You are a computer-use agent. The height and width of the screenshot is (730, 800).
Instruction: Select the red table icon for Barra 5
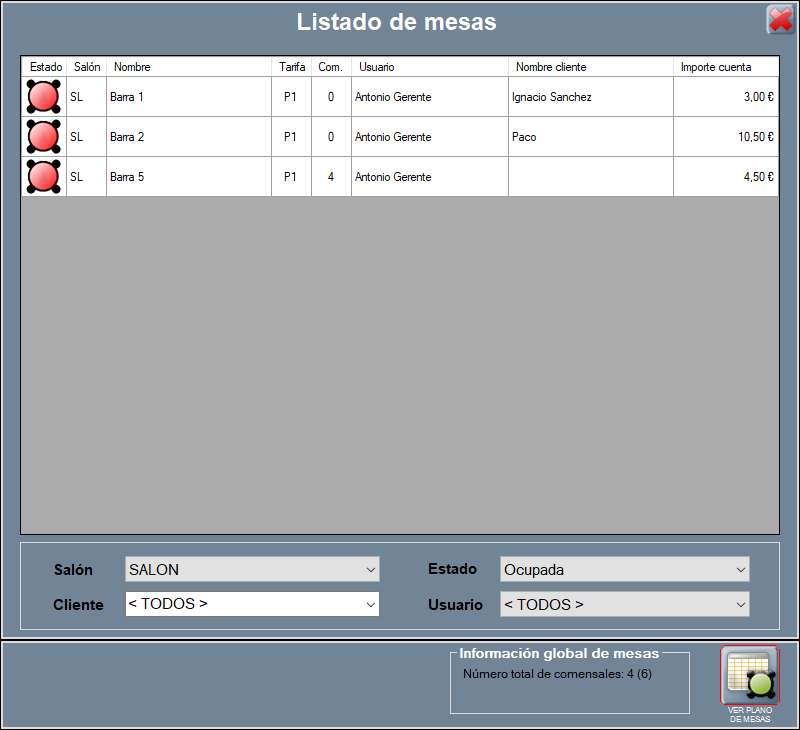click(x=43, y=177)
